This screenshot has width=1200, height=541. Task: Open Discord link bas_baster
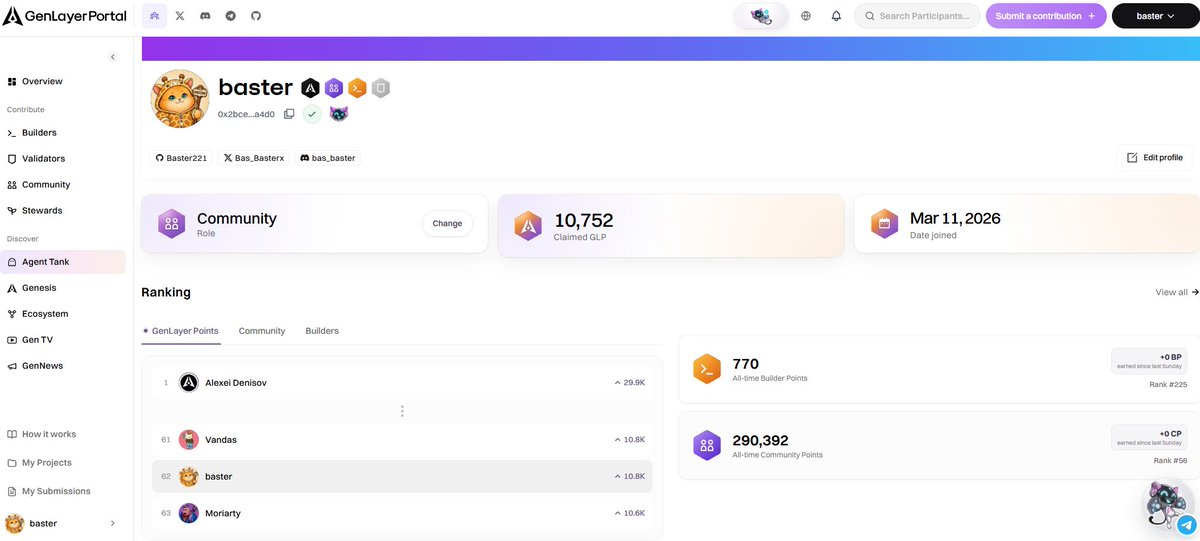(327, 158)
